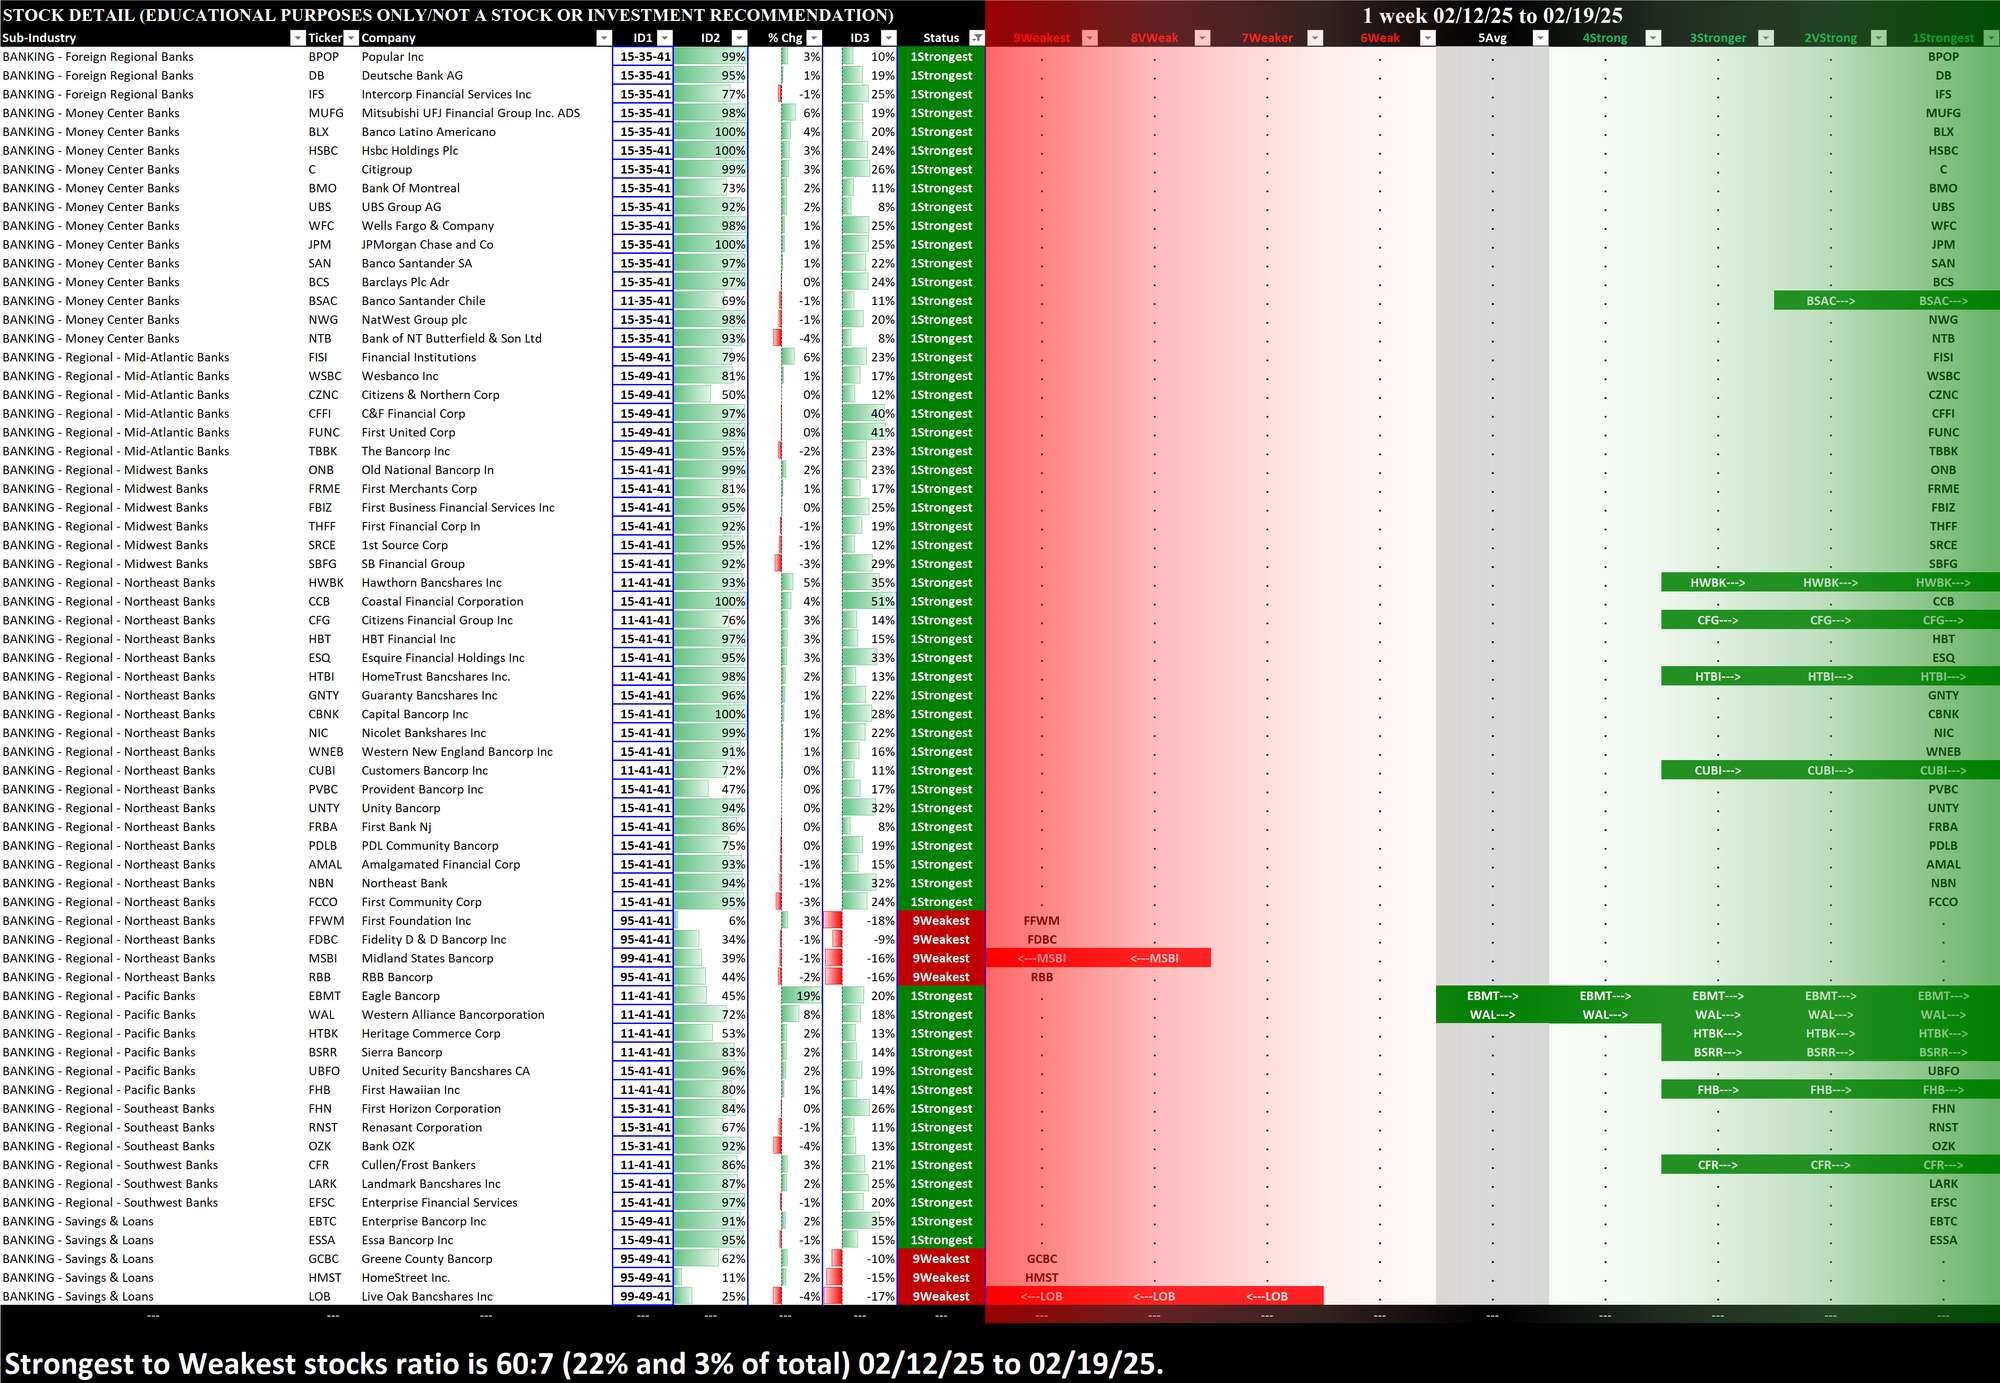Click the 1Strongest header filter arrow
Screen dimensions: 2000x1383
click(x=1990, y=38)
